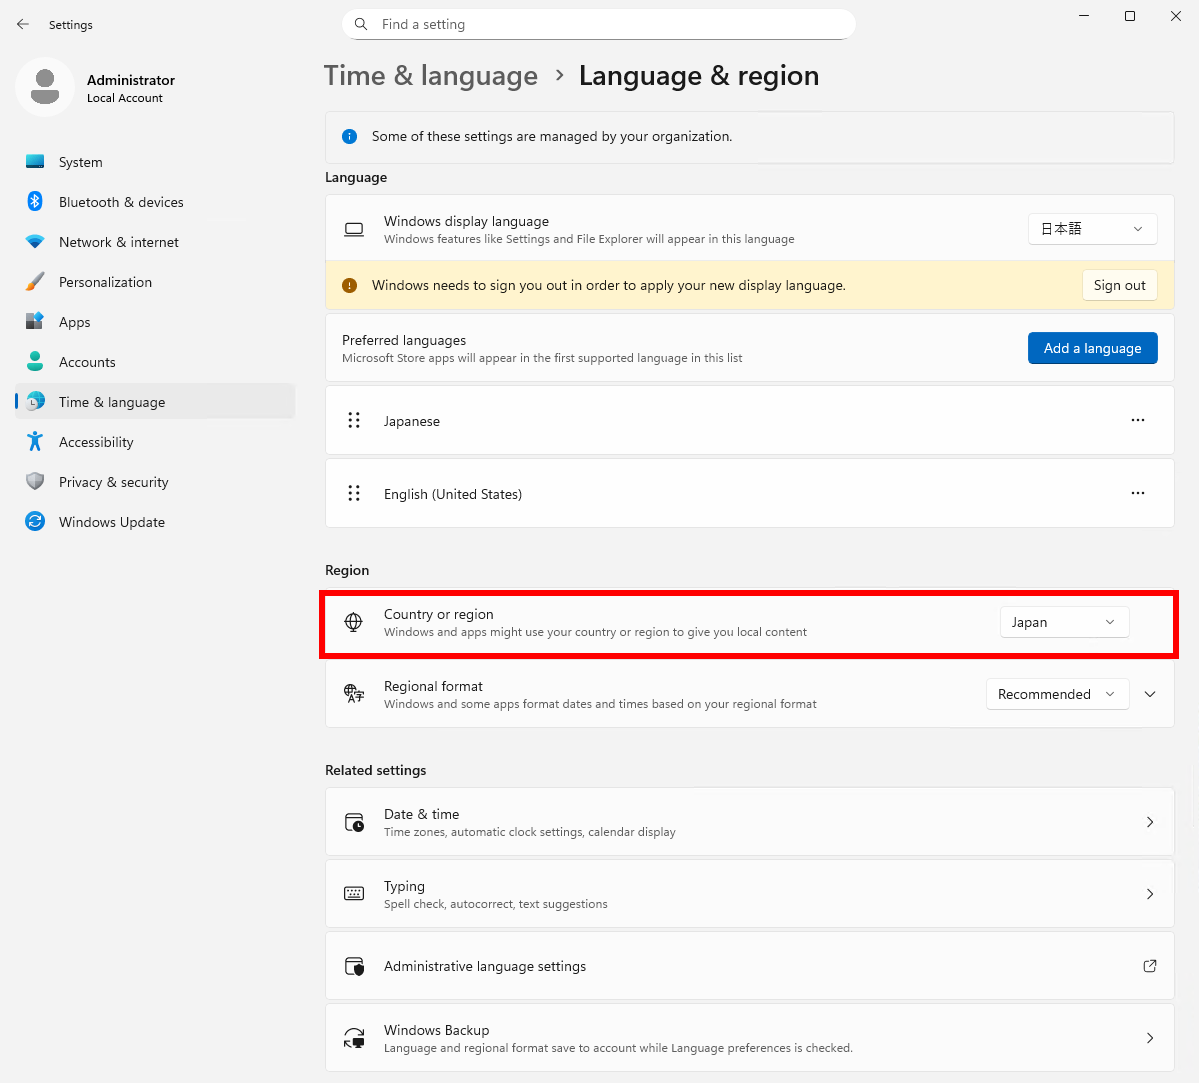Open Accounts settings page

coord(155,362)
